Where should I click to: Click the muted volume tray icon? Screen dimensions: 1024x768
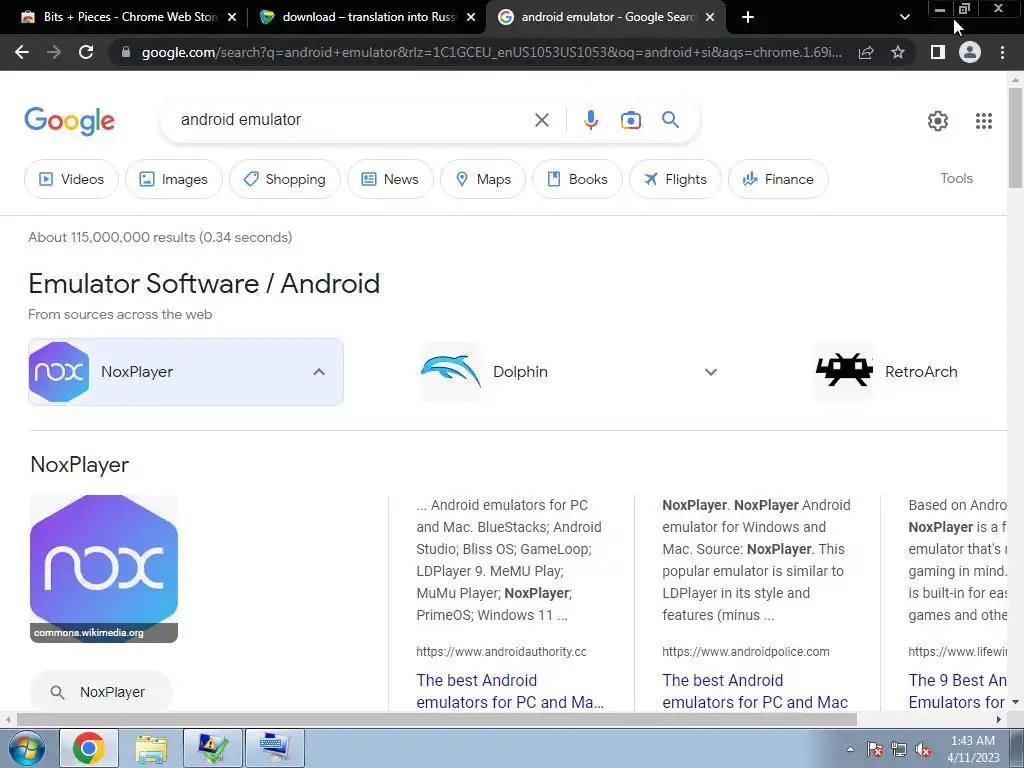[923, 749]
